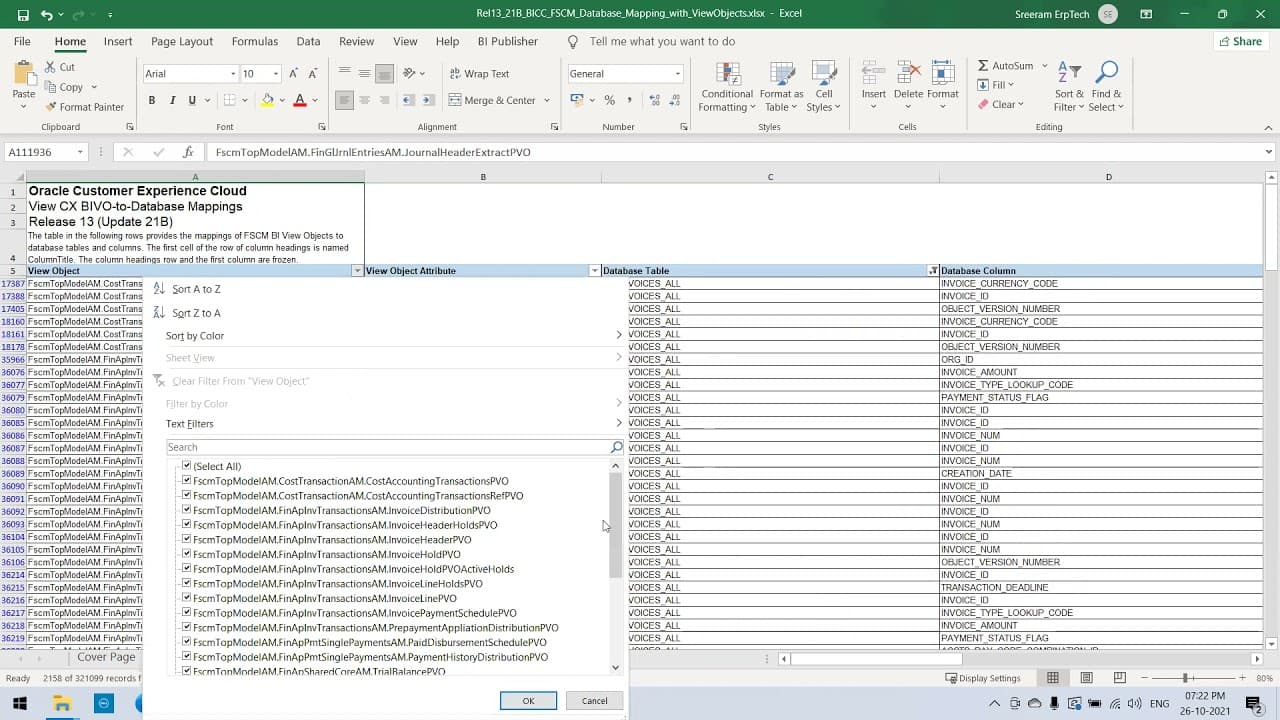The height and width of the screenshot is (720, 1280).
Task: Click the Paste clipboard icon
Action: (x=24, y=74)
